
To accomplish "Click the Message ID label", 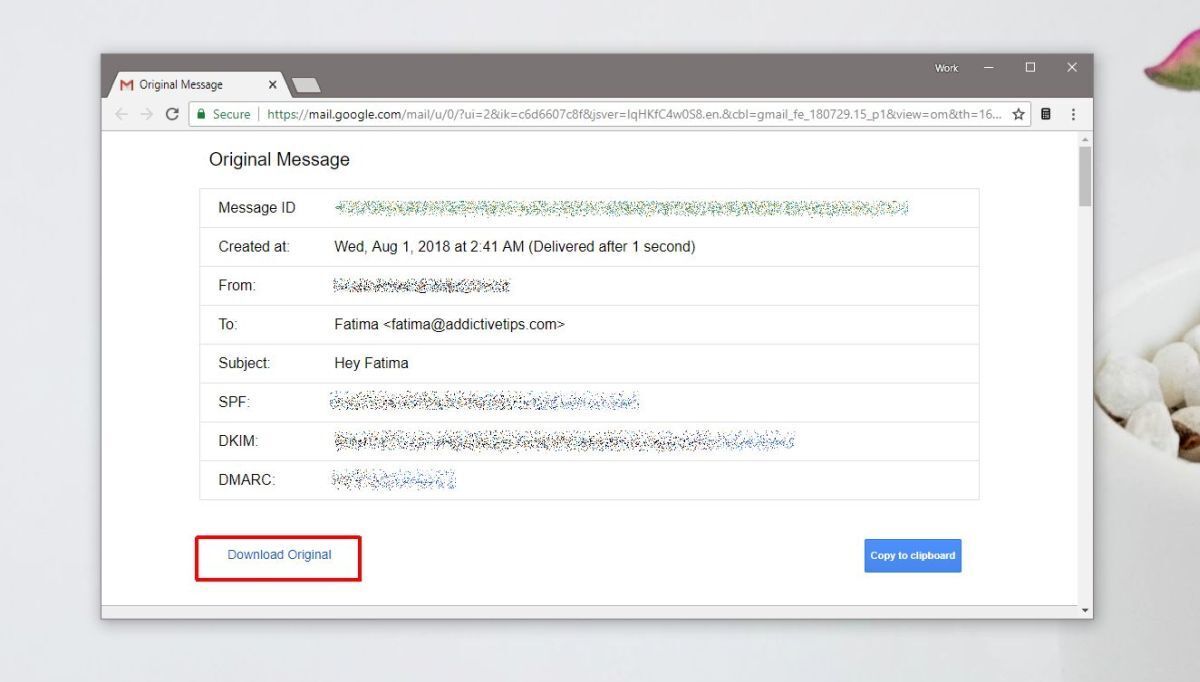I will (x=257, y=208).
